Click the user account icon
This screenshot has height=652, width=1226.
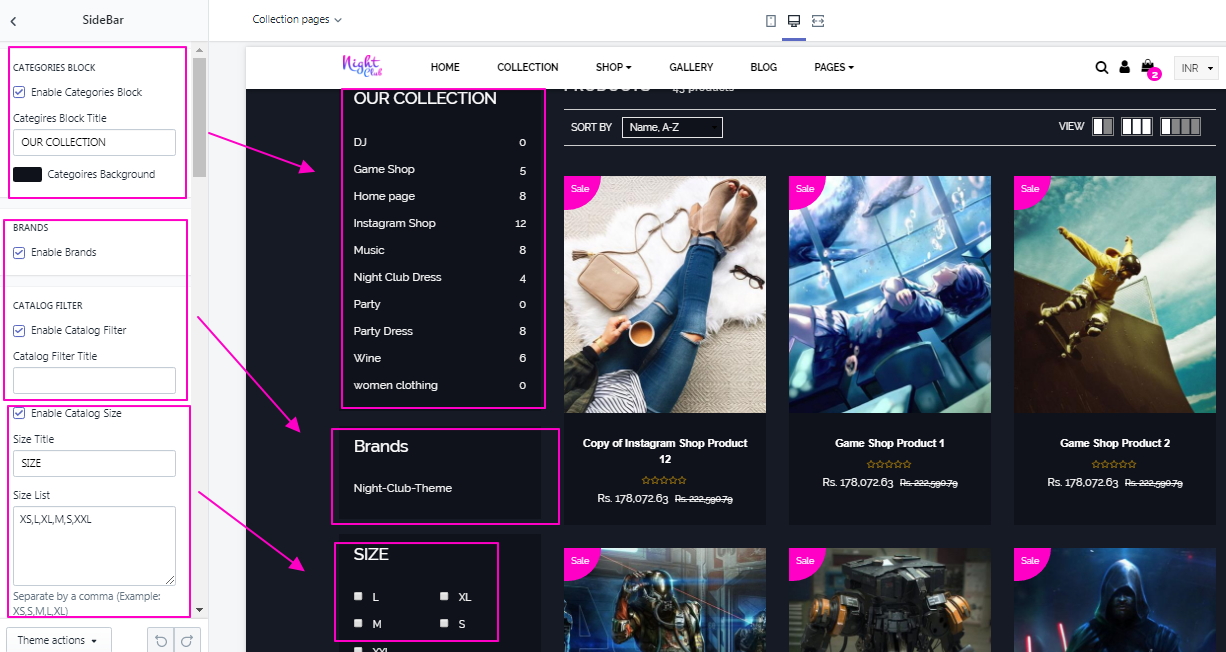(x=1124, y=68)
